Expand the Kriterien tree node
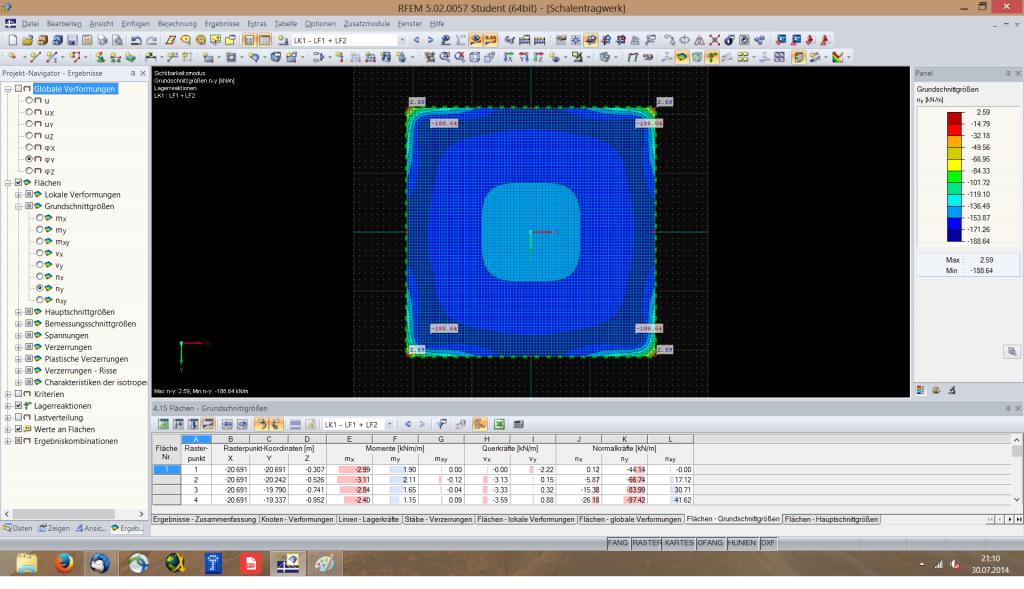 pos(8,394)
